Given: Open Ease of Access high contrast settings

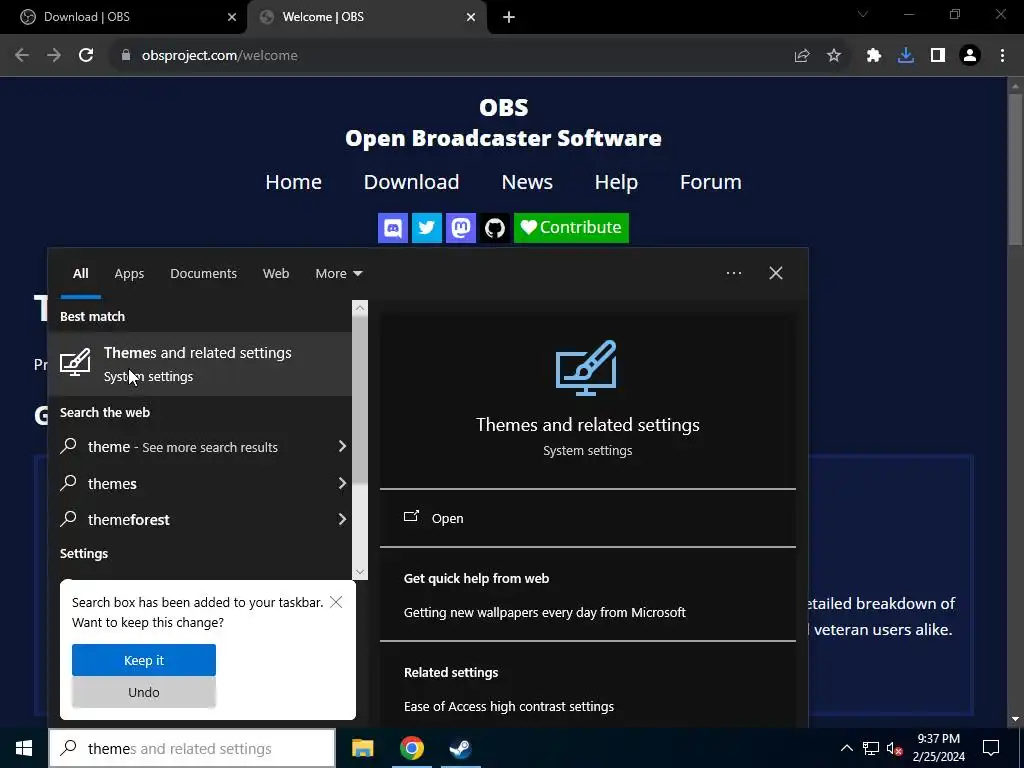Looking at the screenshot, I should tap(509, 707).
